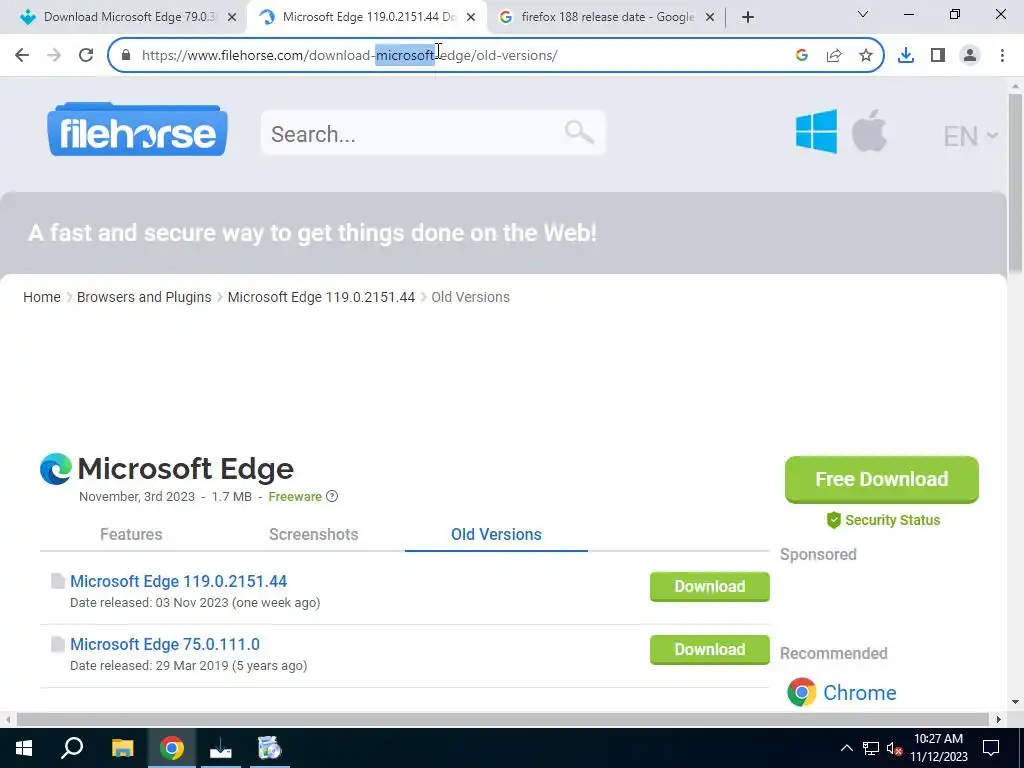Go back to the previous page
1024x768 pixels.
[x=22, y=56]
